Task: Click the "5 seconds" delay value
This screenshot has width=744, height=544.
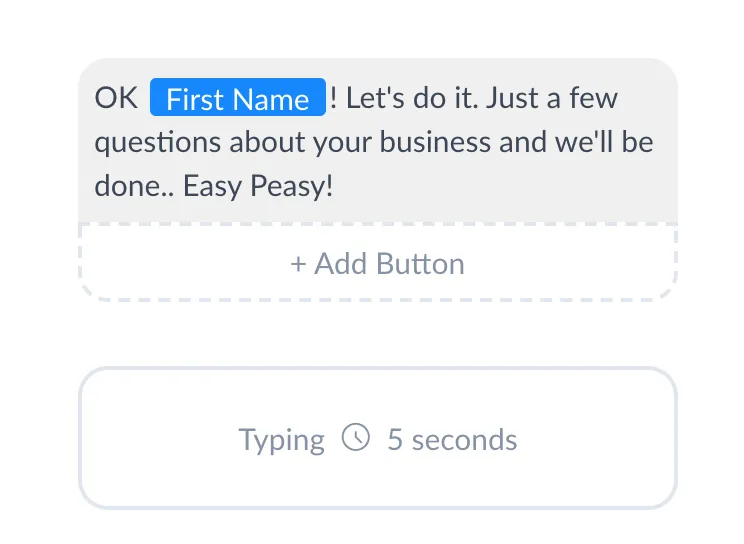Action: point(452,439)
